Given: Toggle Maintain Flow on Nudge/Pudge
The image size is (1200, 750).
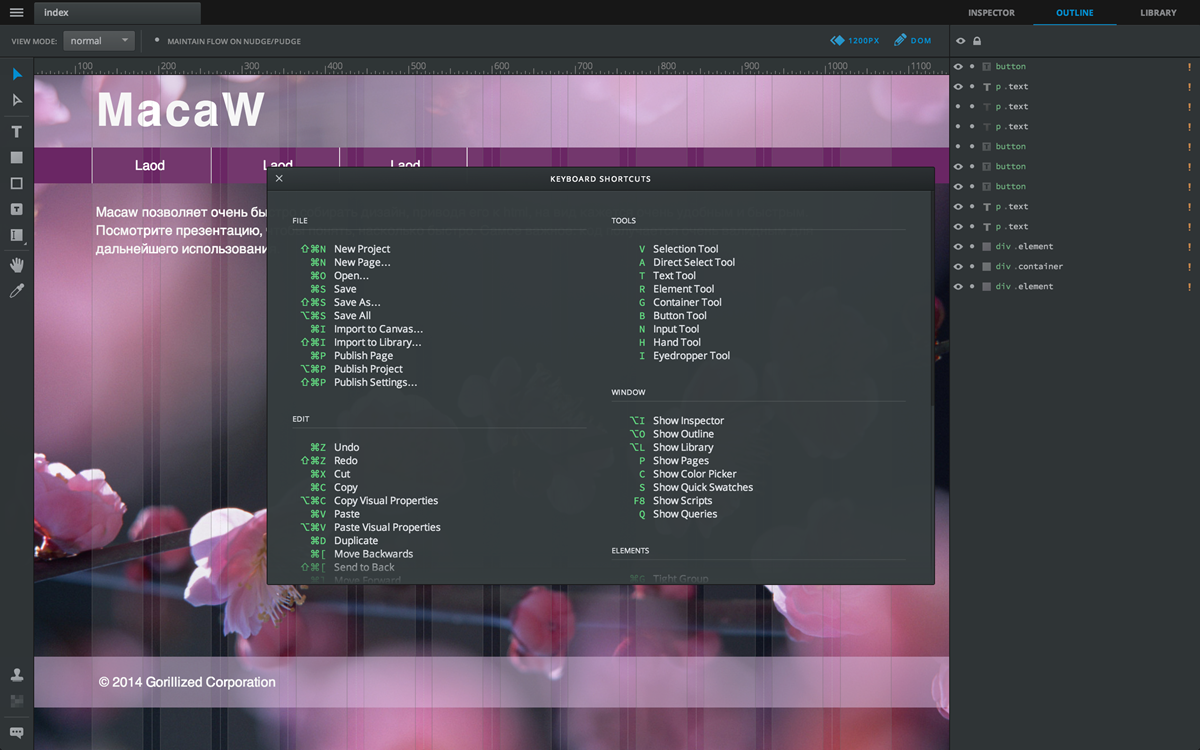Looking at the screenshot, I should (x=157, y=41).
